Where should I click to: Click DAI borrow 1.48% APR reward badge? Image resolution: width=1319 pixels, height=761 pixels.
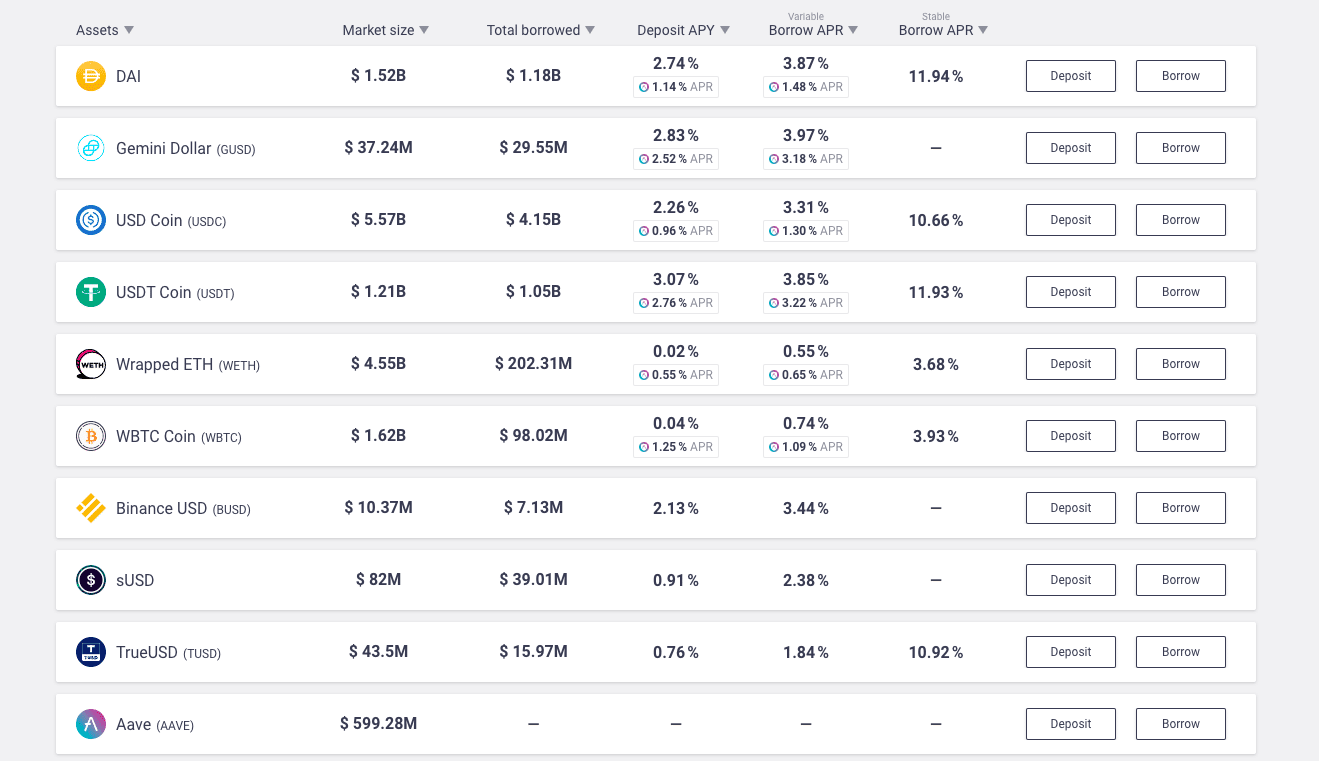pyautogui.click(x=806, y=87)
